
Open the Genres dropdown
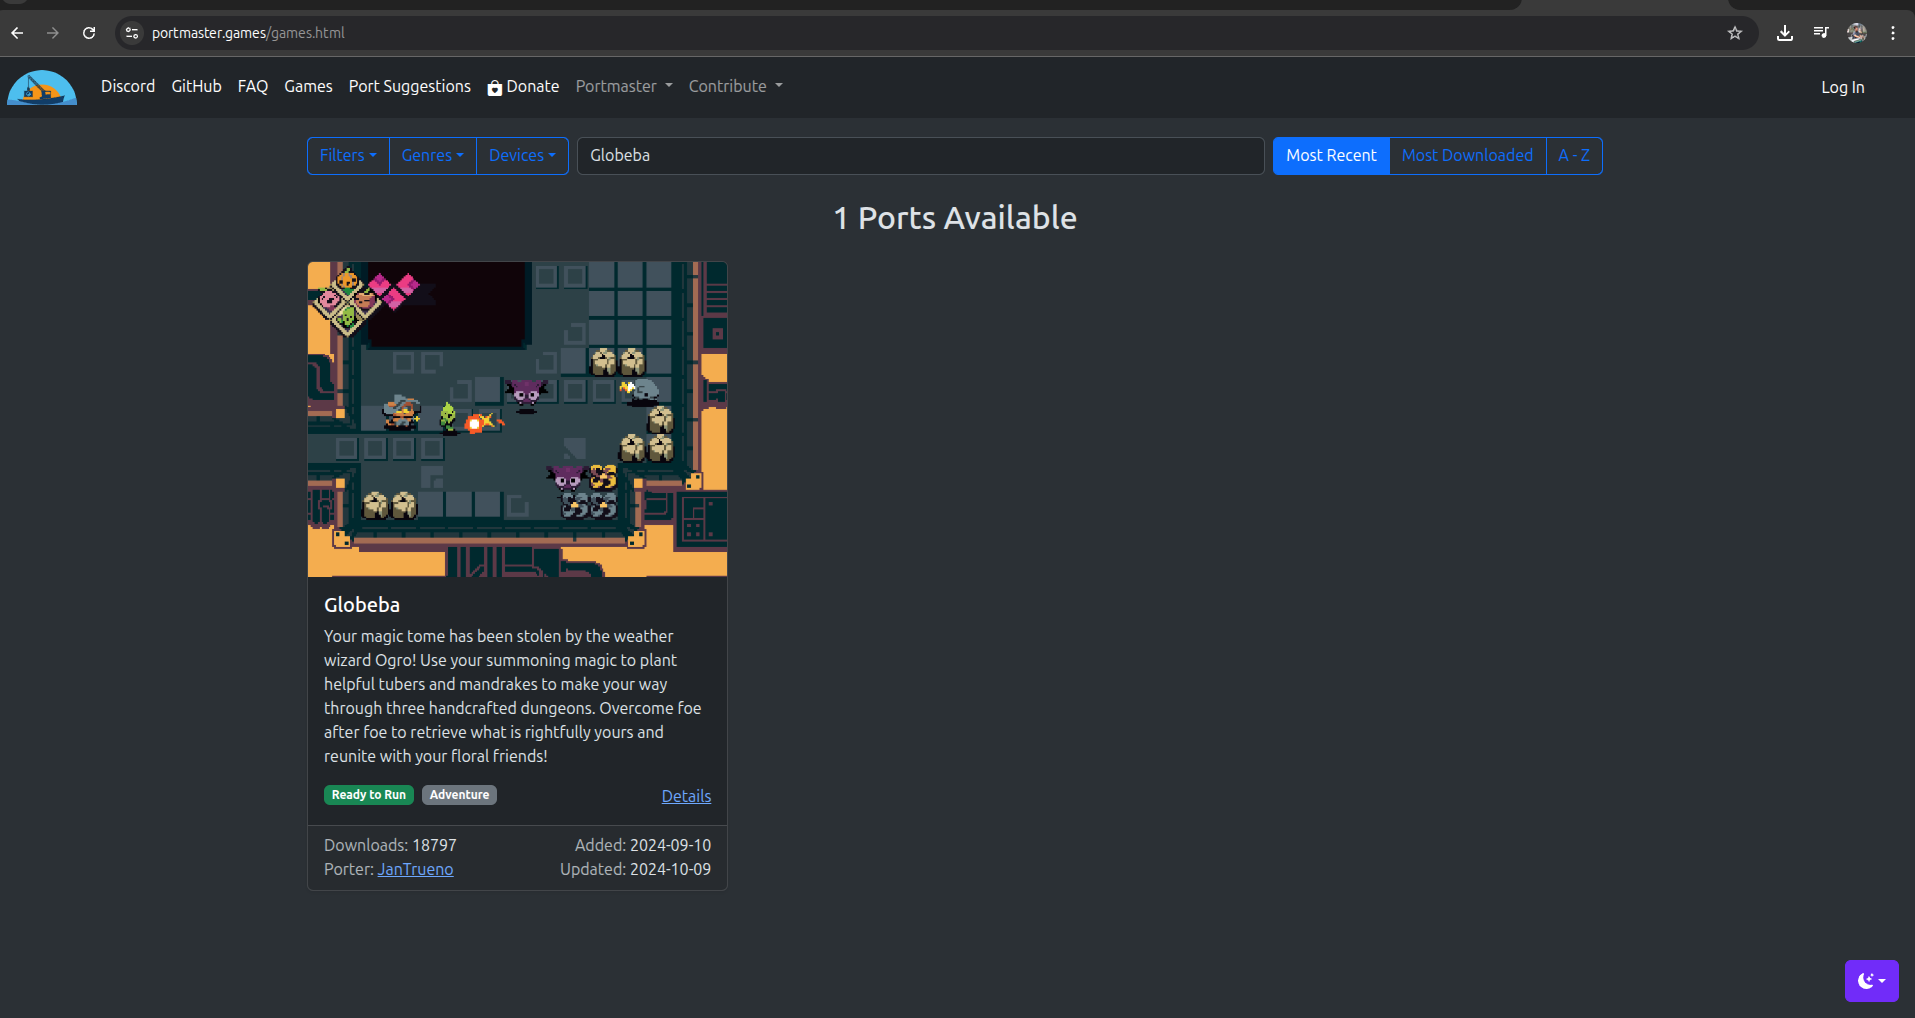click(432, 156)
